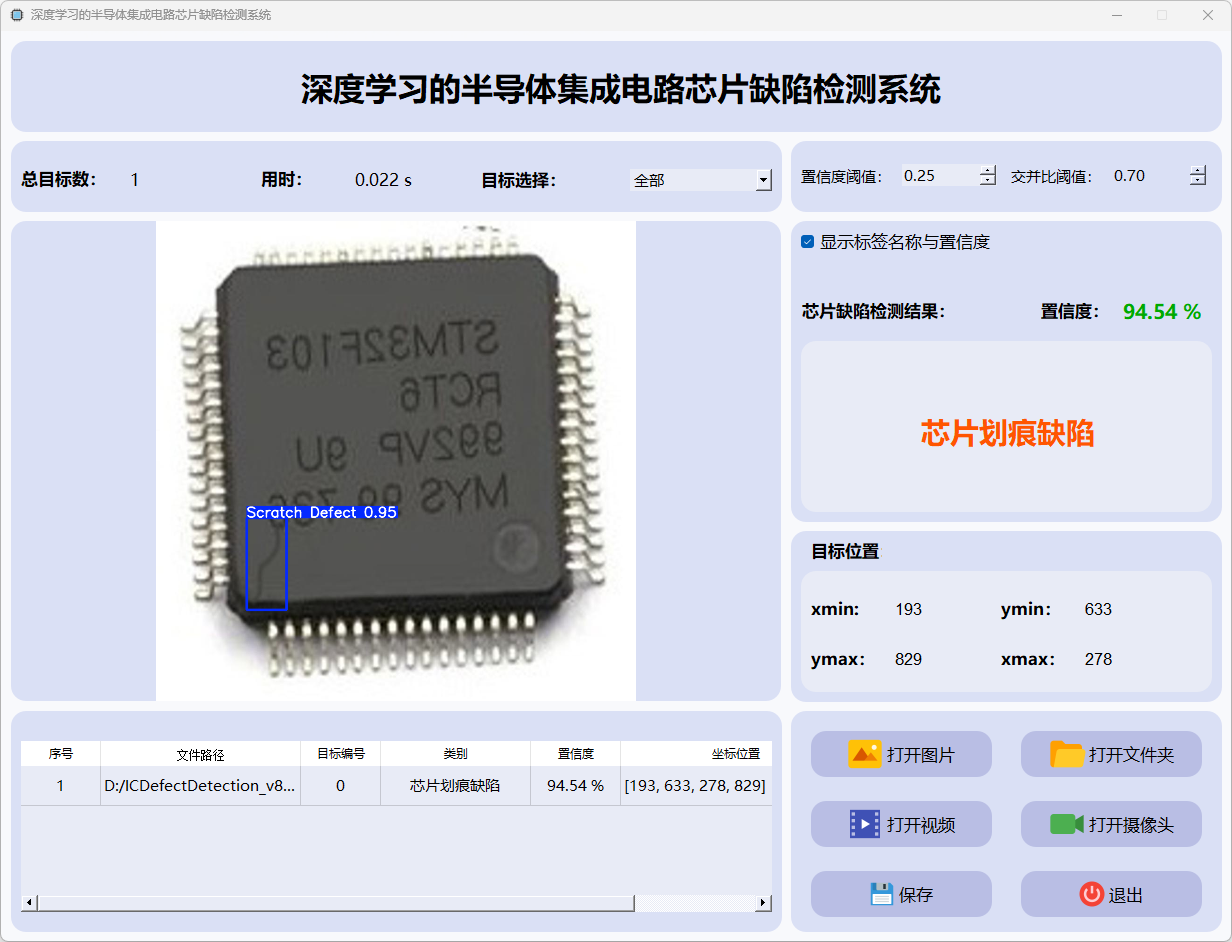The height and width of the screenshot is (942, 1232).
Task: Click the 目标编号 cell value 0
Action: coord(340,786)
